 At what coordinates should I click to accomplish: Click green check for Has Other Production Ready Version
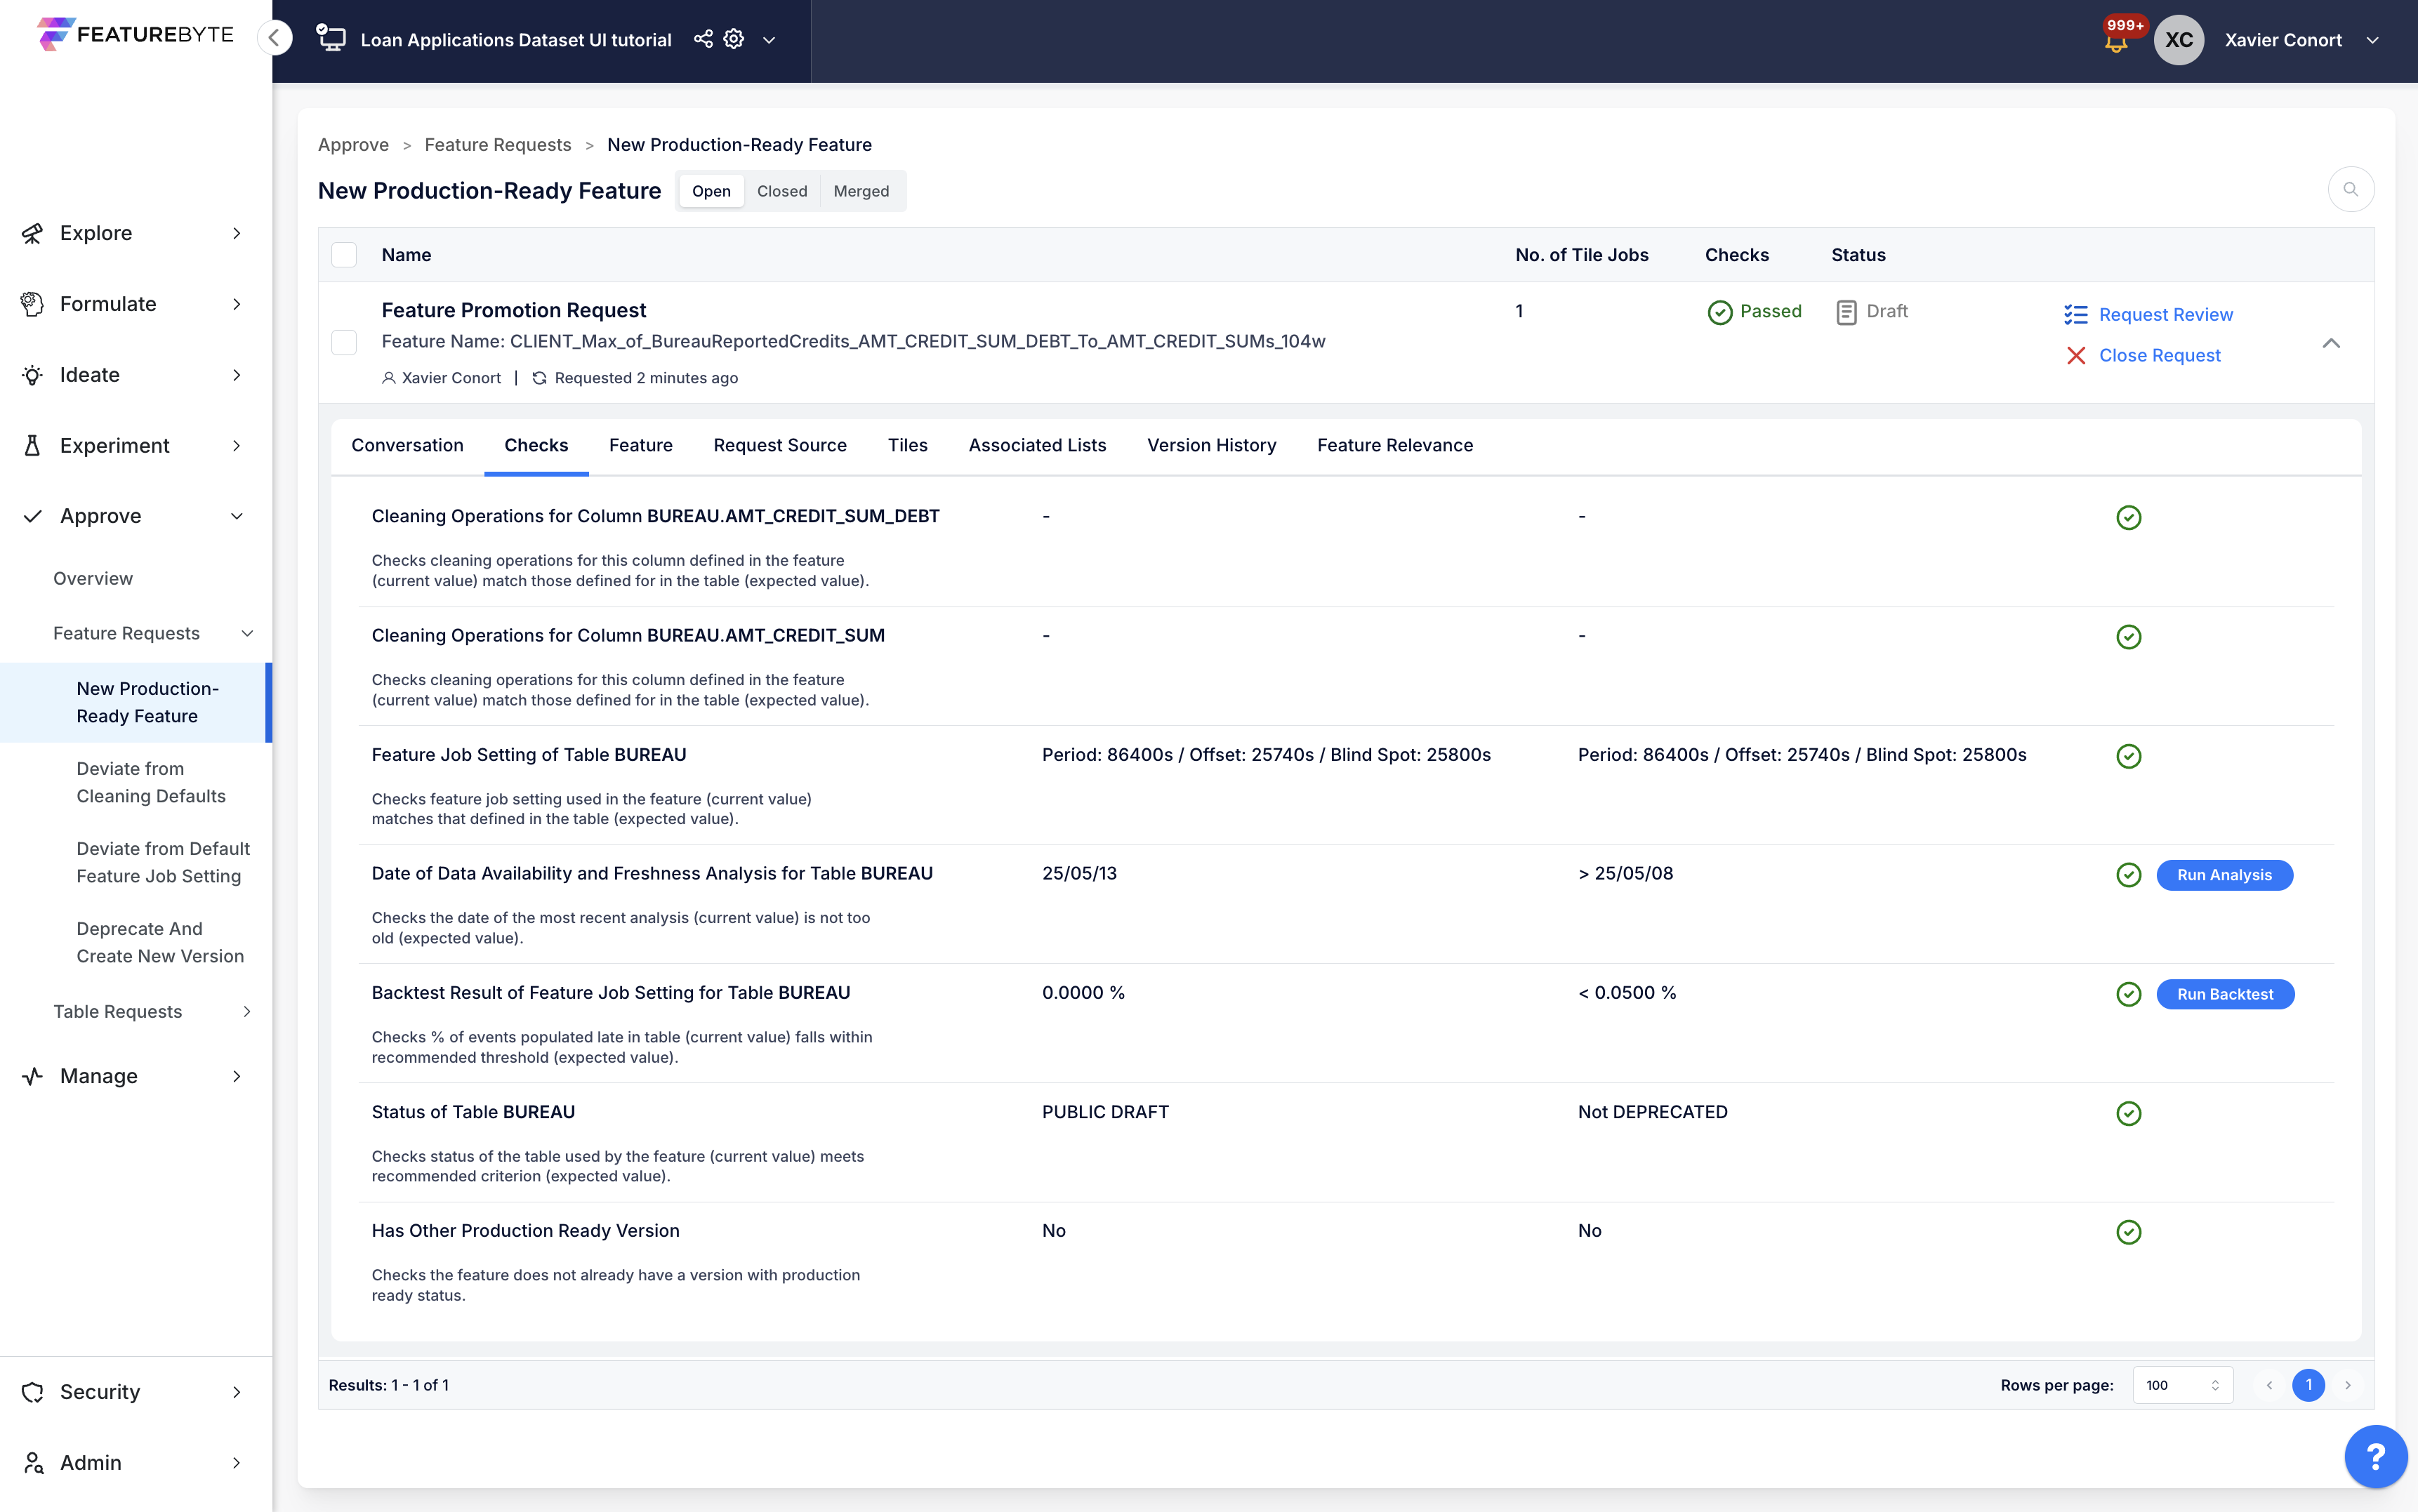pos(2129,1232)
